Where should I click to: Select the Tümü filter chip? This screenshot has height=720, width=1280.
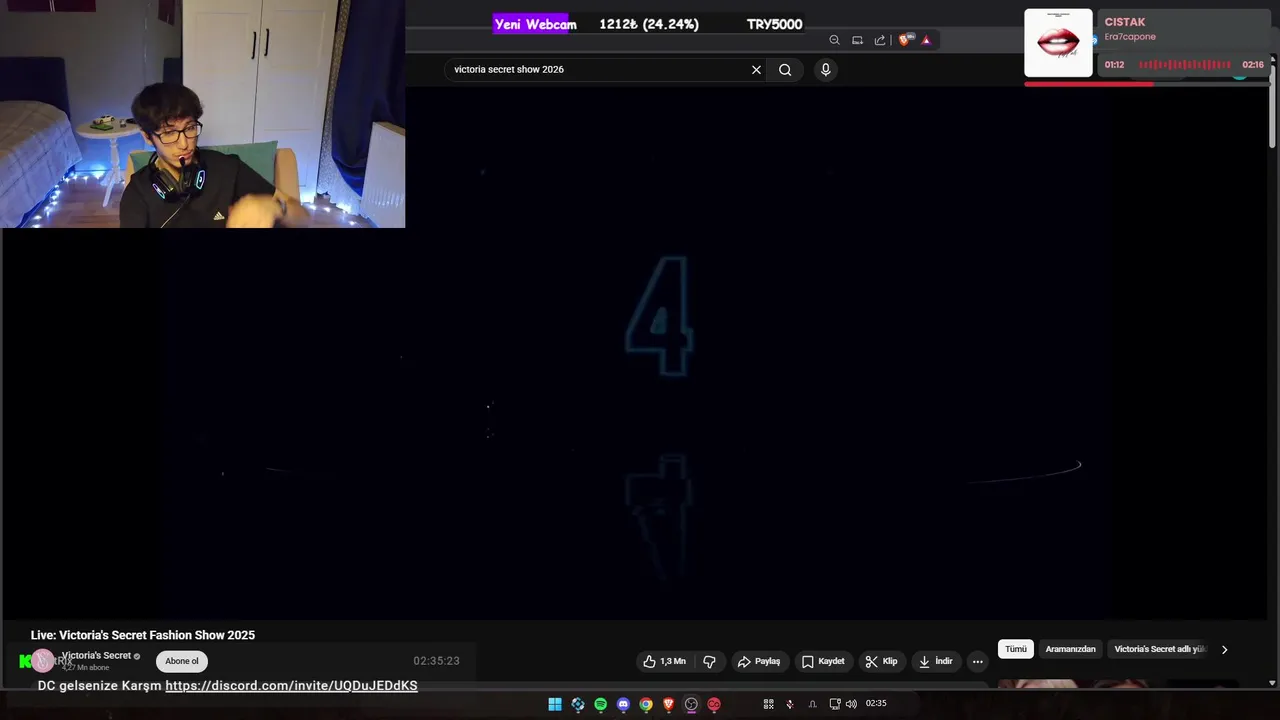point(1016,649)
